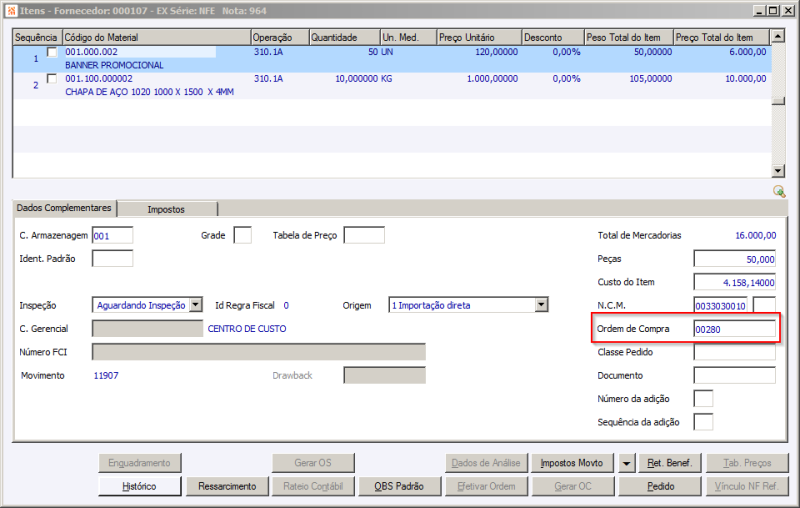Click the Custo do Item field
The height and width of the screenshot is (508, 800).
(x=735, y=282)
